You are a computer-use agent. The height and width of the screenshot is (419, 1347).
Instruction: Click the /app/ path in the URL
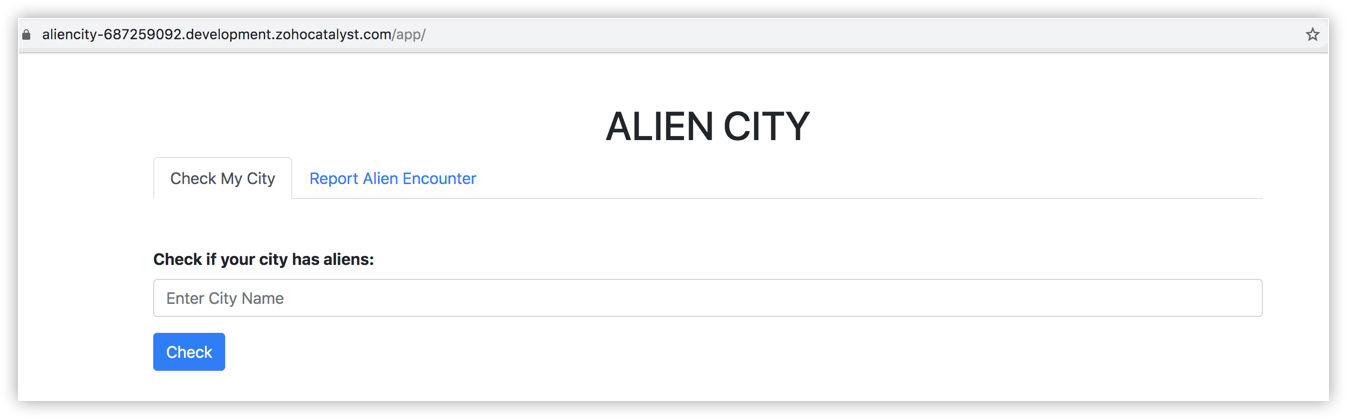(410, 35)
